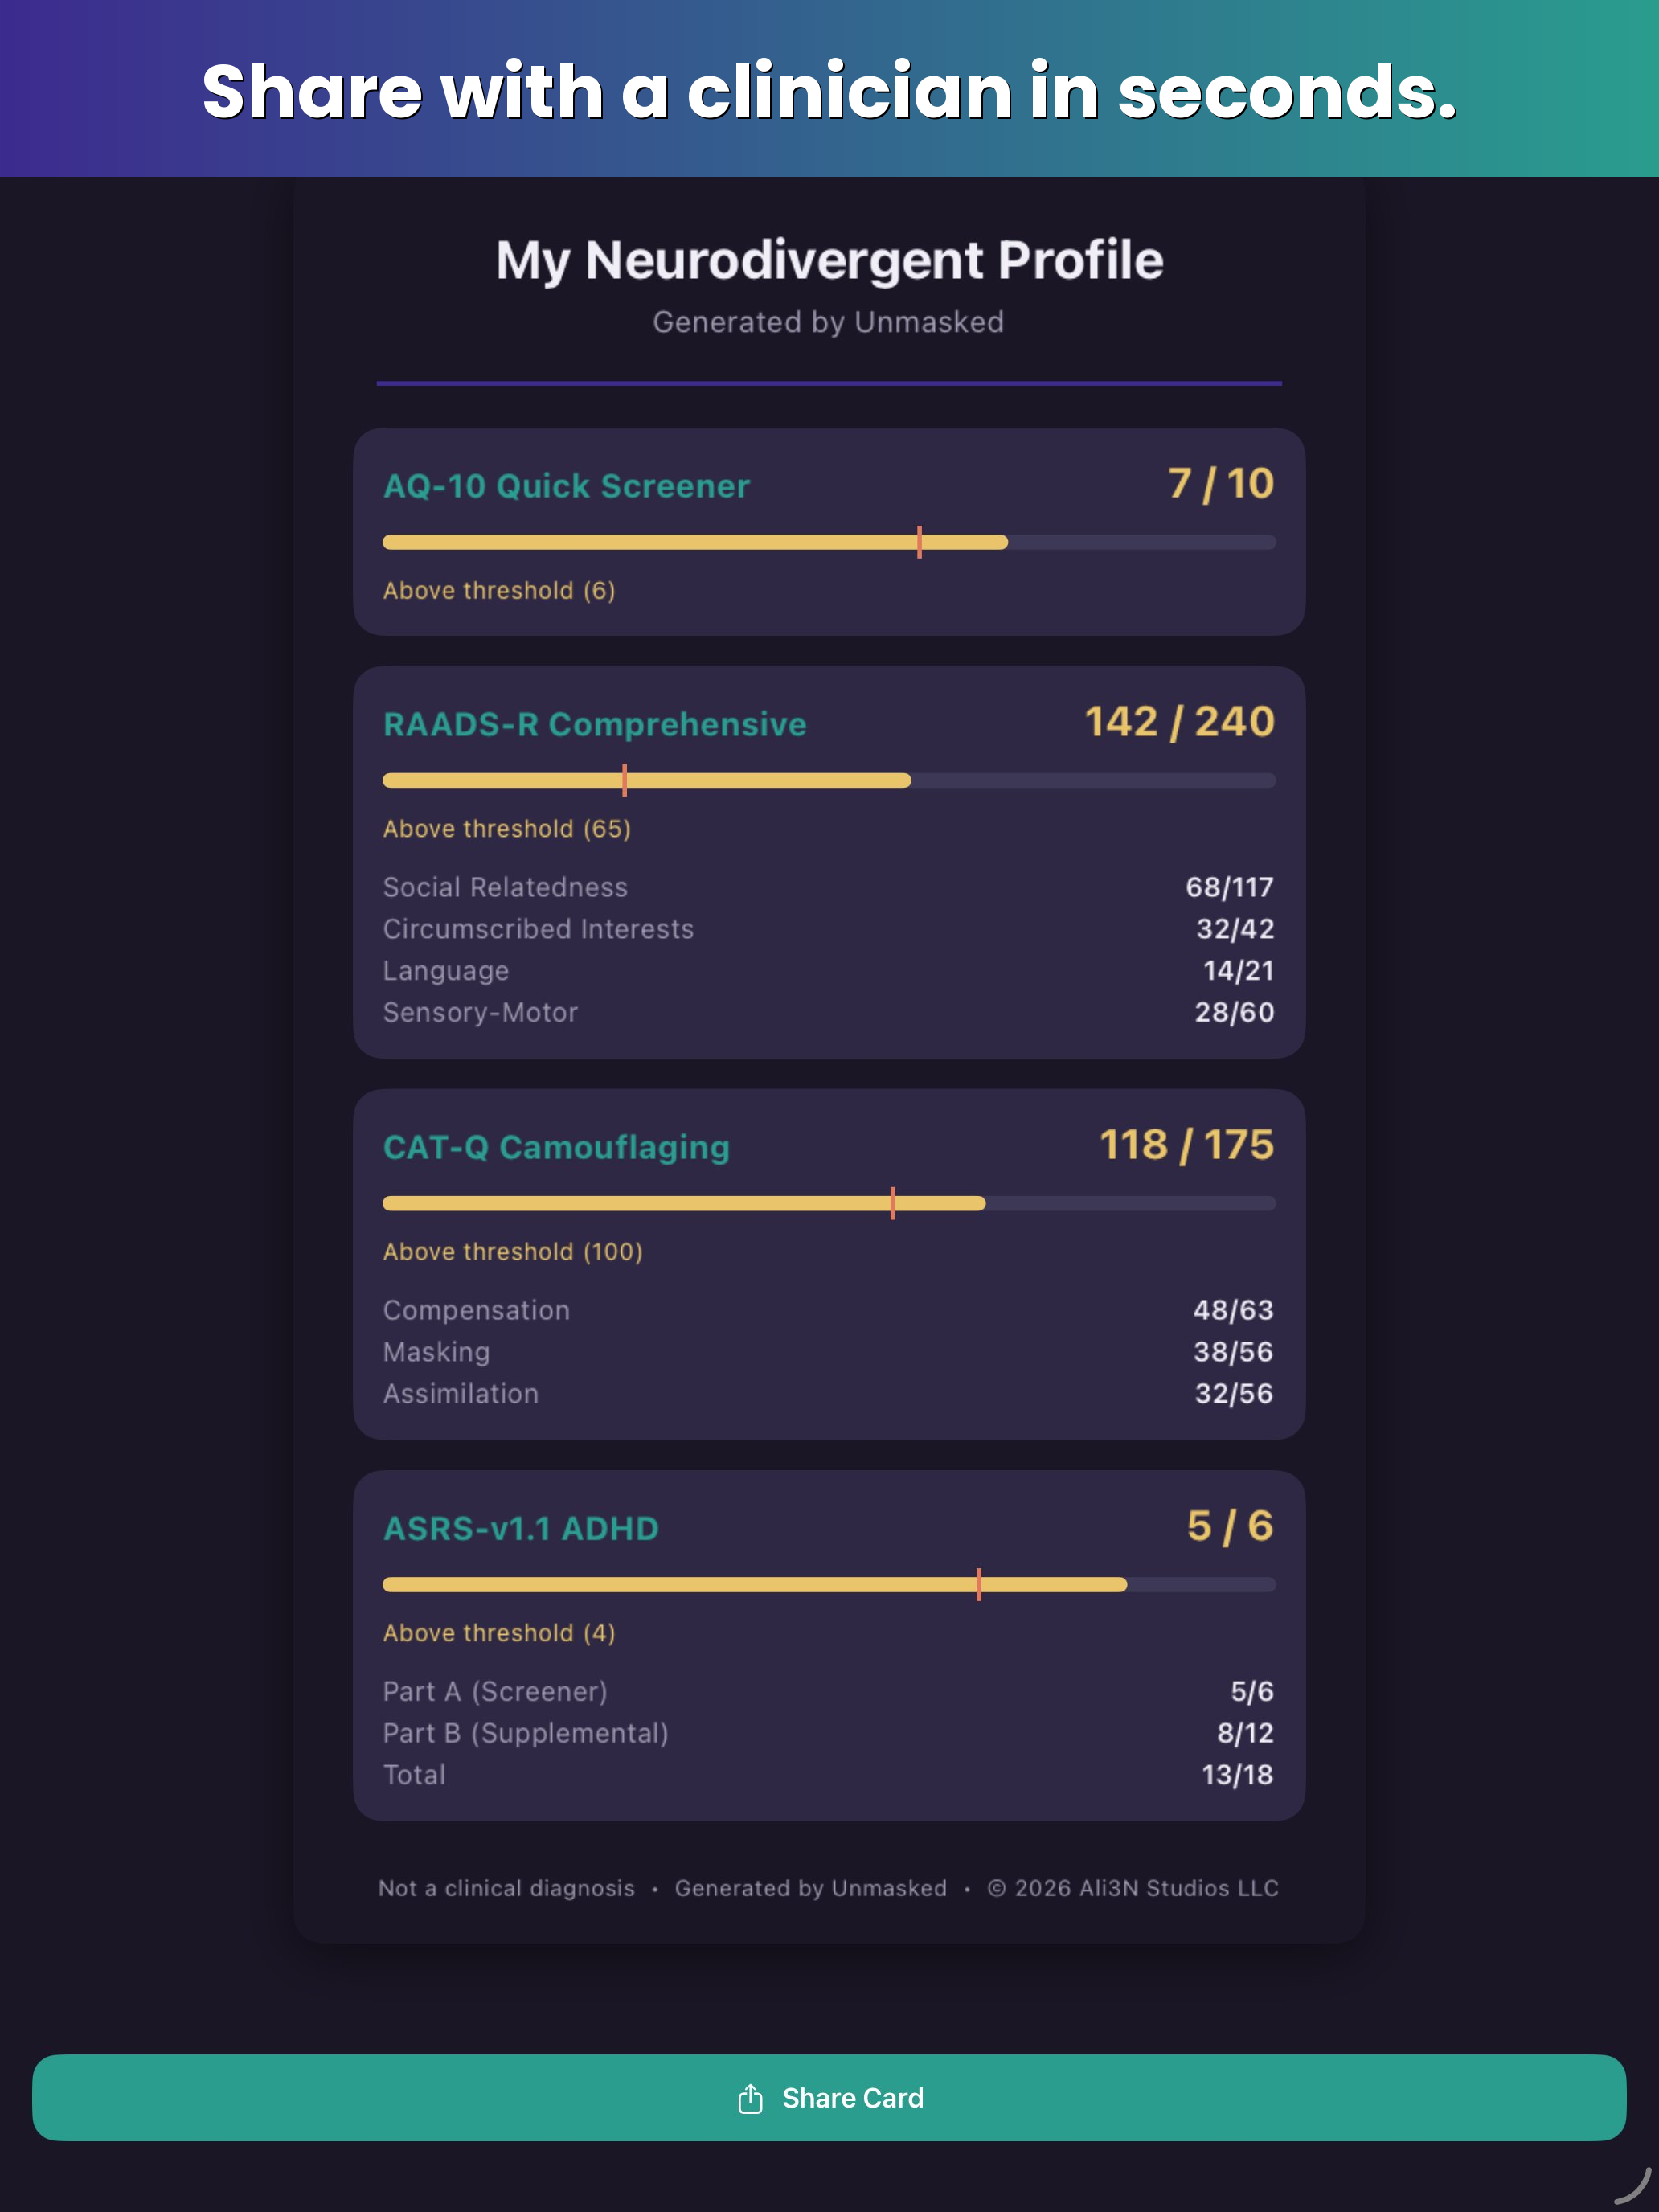The image size is (1659, 2212).
Task: Click the Not a clinical diagnosis footer text
Action: click(506, 1888)
